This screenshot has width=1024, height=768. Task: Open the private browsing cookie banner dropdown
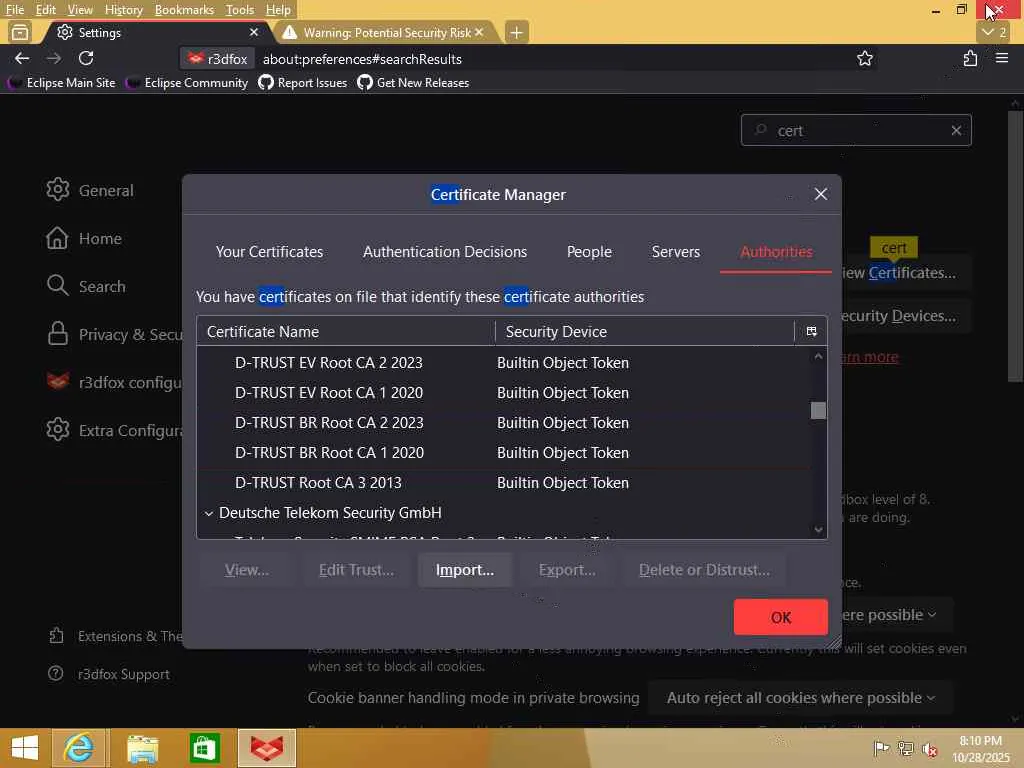[x=801, y=697]
